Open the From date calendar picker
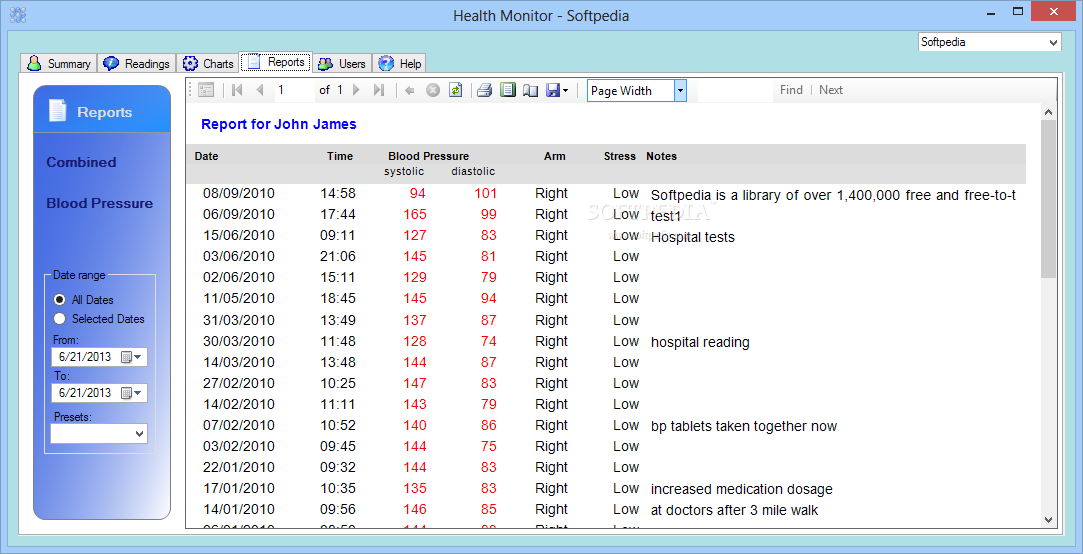Screen dimensions: 1083x554 tap(131, 357)
